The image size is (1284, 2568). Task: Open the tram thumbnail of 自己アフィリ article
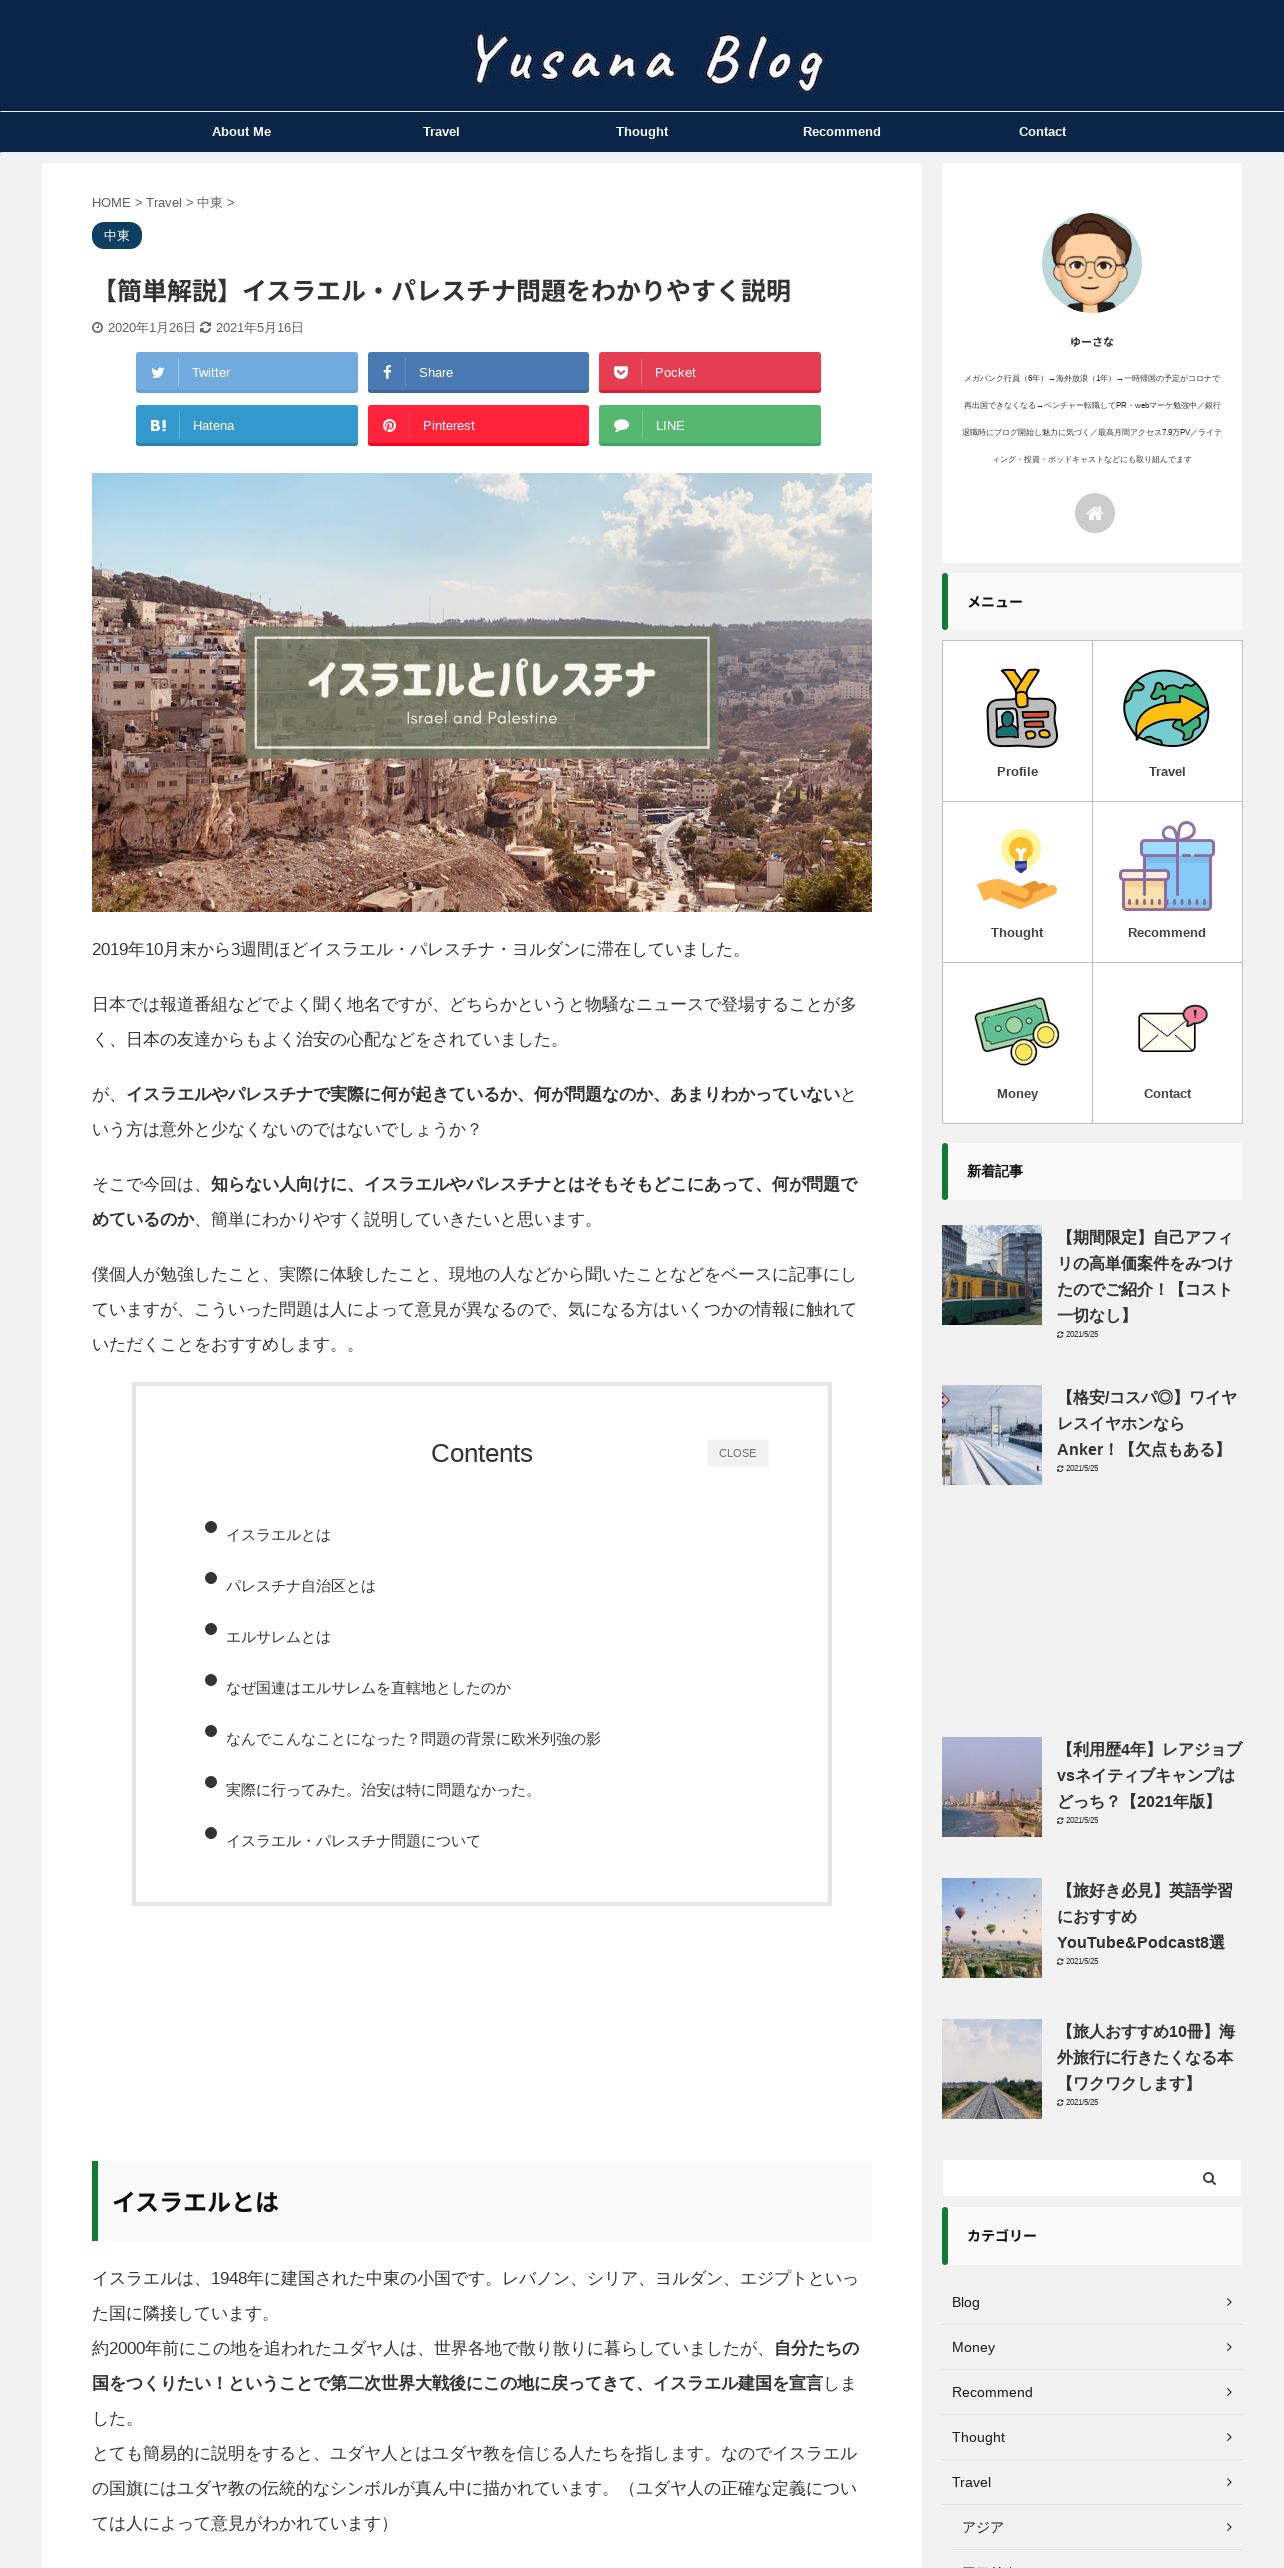point(992,1275)
